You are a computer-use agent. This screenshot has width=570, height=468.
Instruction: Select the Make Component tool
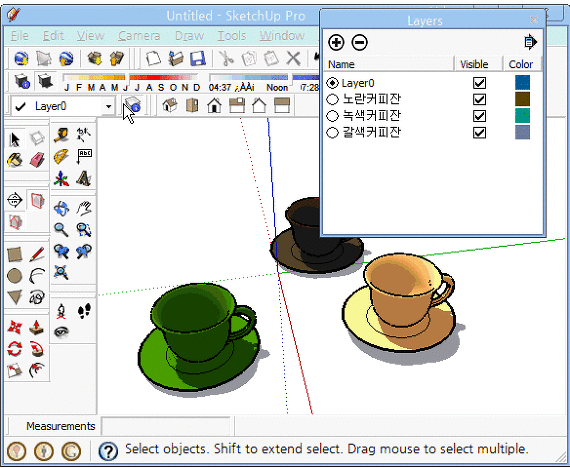37,139
